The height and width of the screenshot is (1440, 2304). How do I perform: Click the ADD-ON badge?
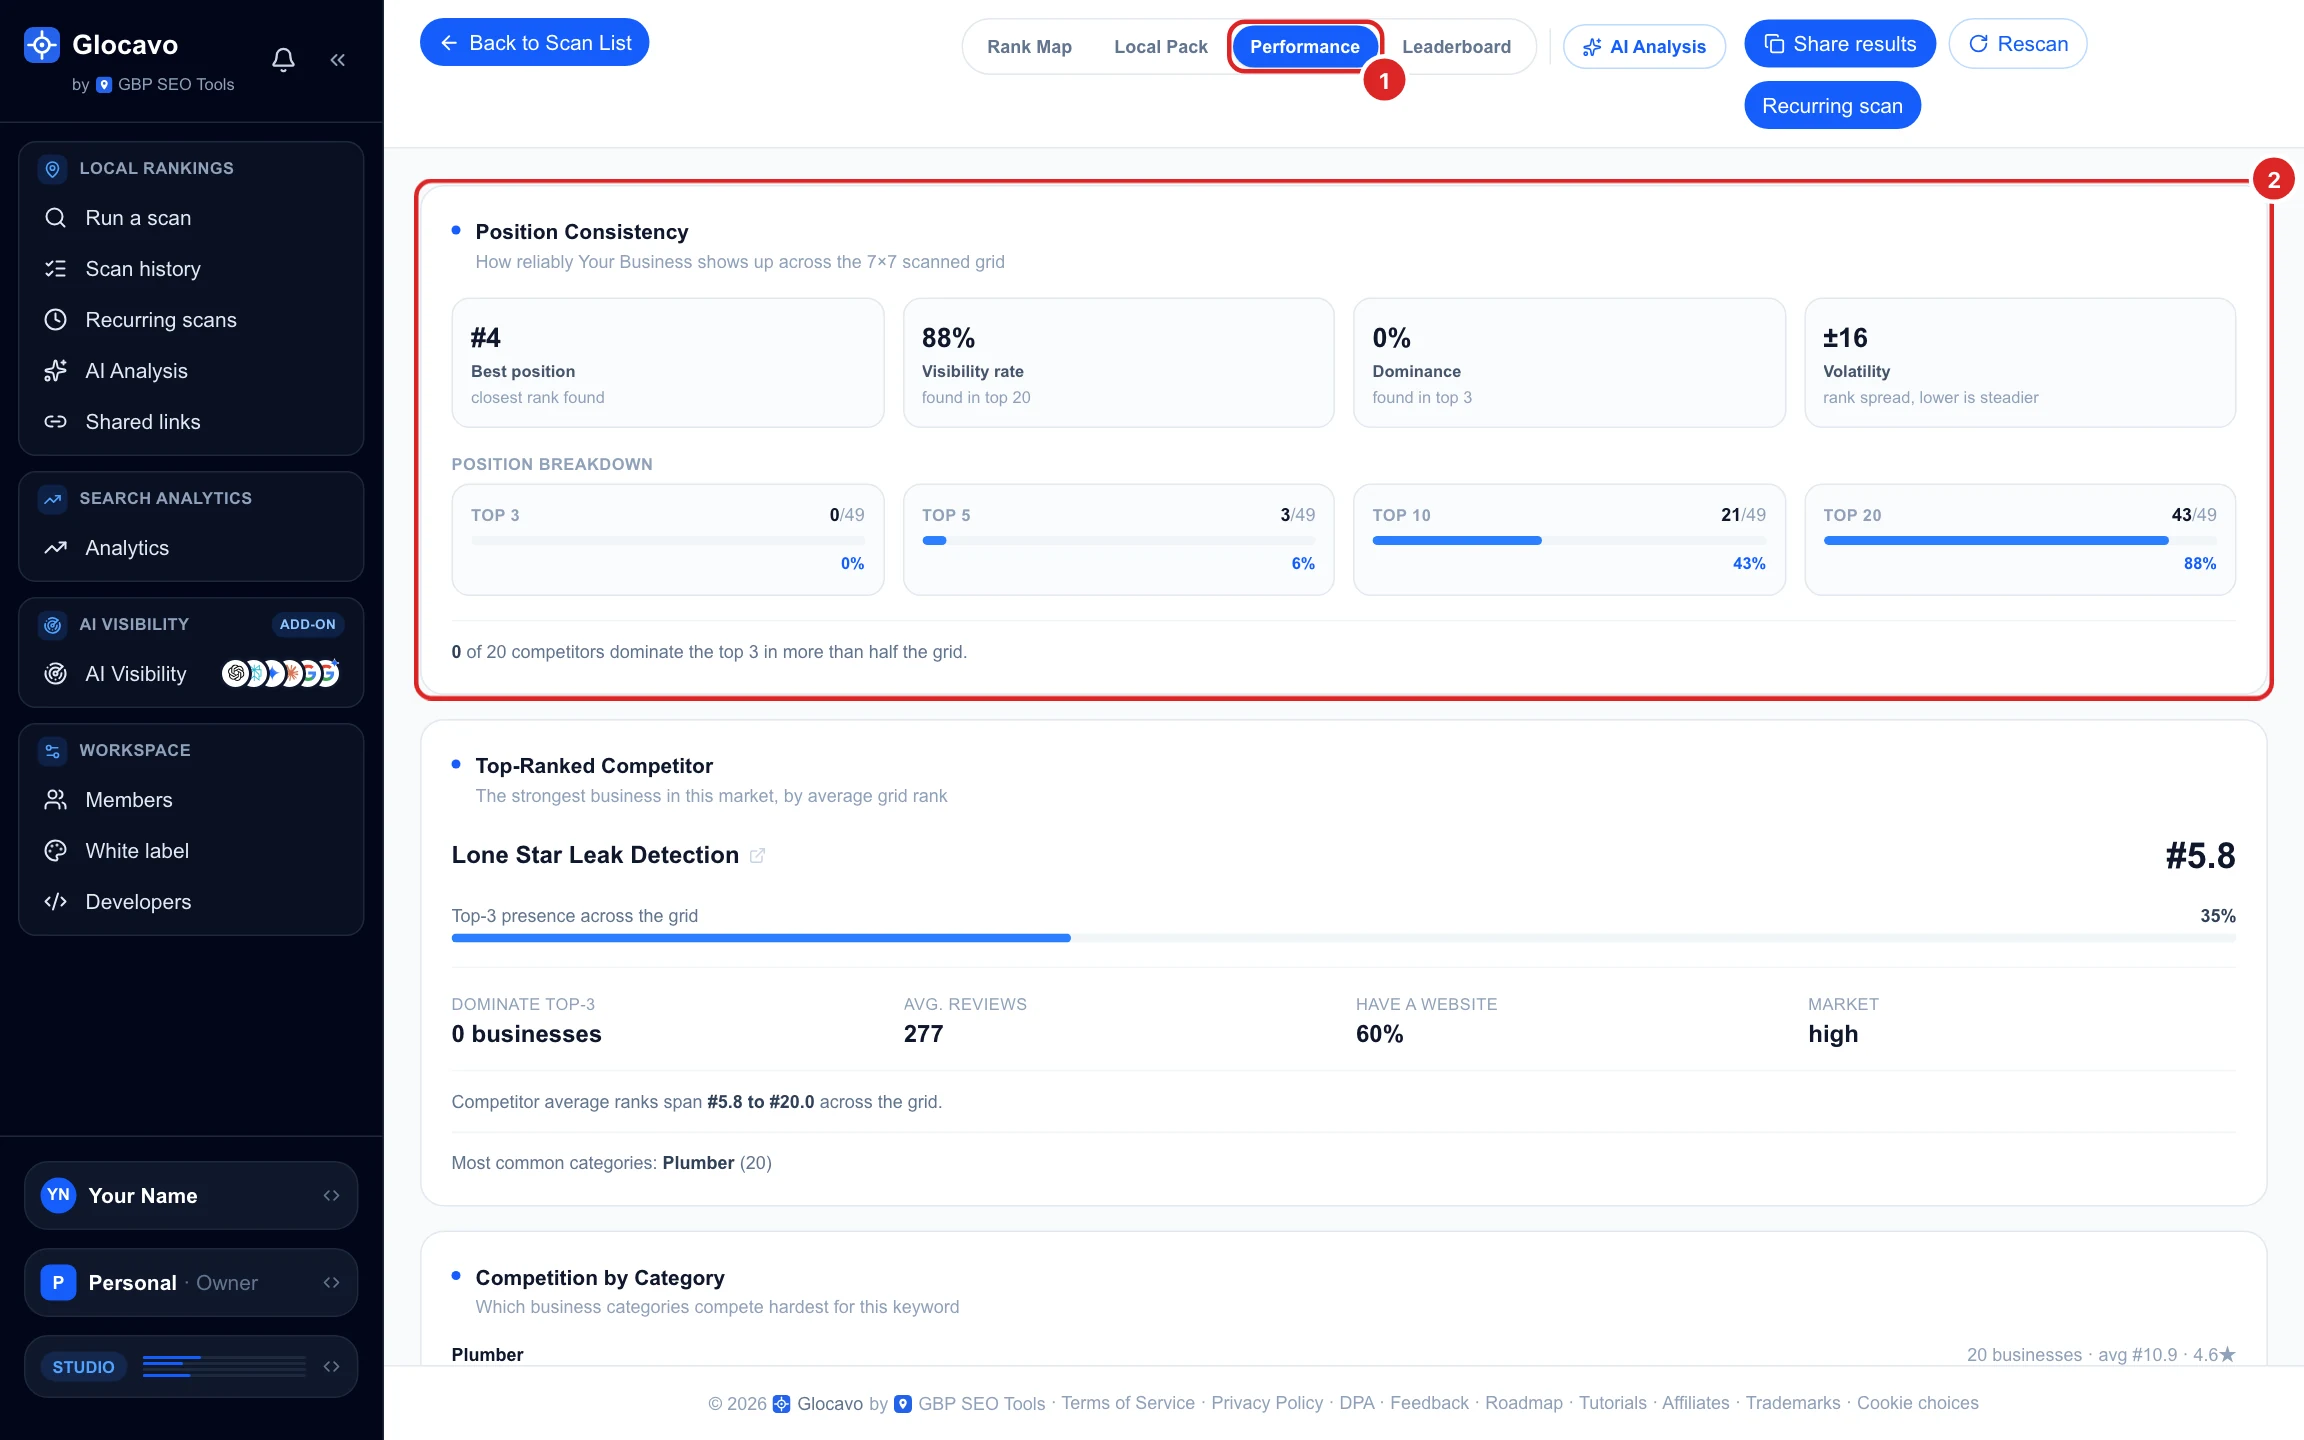click(x=308, y=624)
